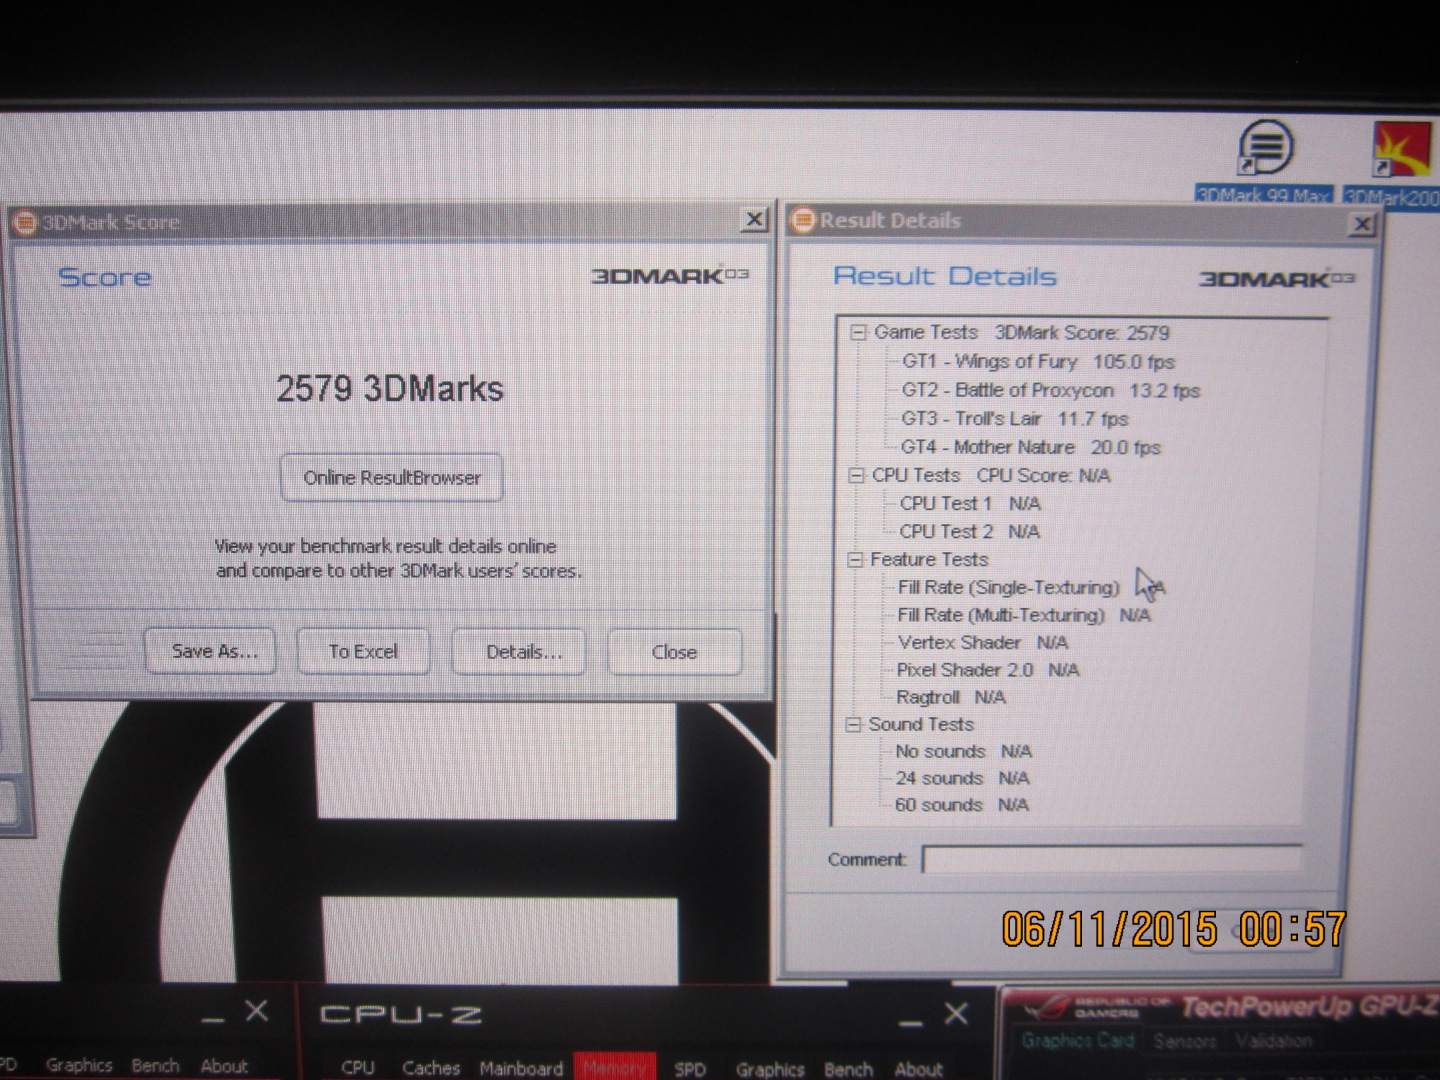Open Mainboard tab in CPU-Z

coord(521,1068)
